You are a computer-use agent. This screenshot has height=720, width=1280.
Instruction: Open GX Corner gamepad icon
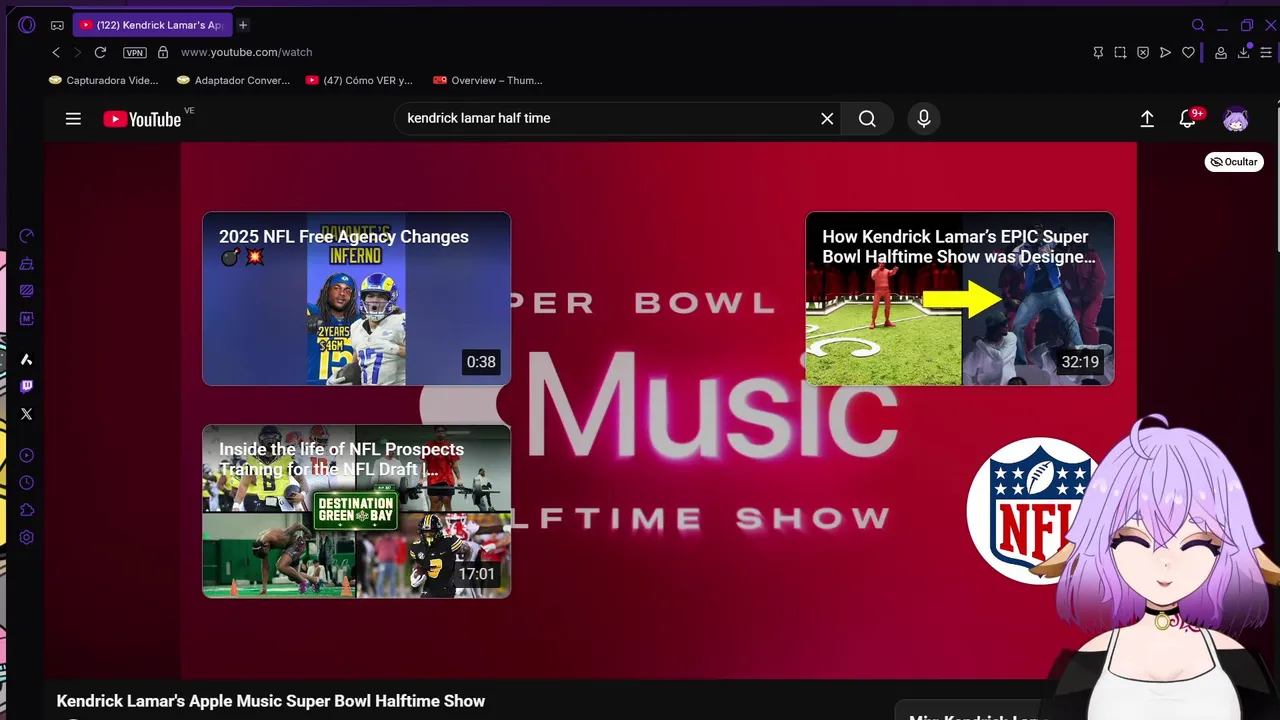[x=57, y=25]
